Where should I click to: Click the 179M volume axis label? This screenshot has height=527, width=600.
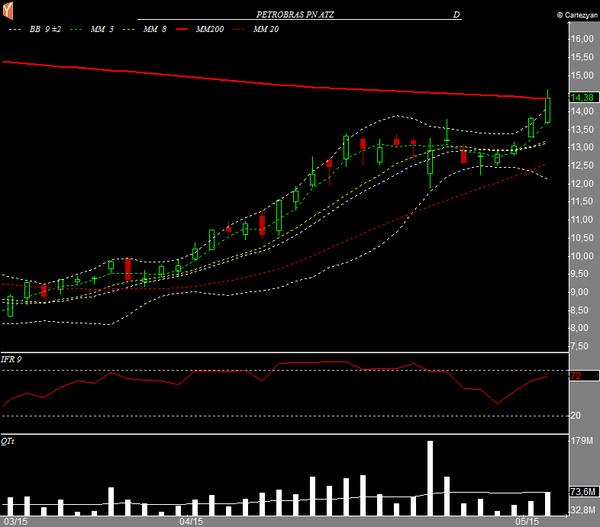click(581, 439)
